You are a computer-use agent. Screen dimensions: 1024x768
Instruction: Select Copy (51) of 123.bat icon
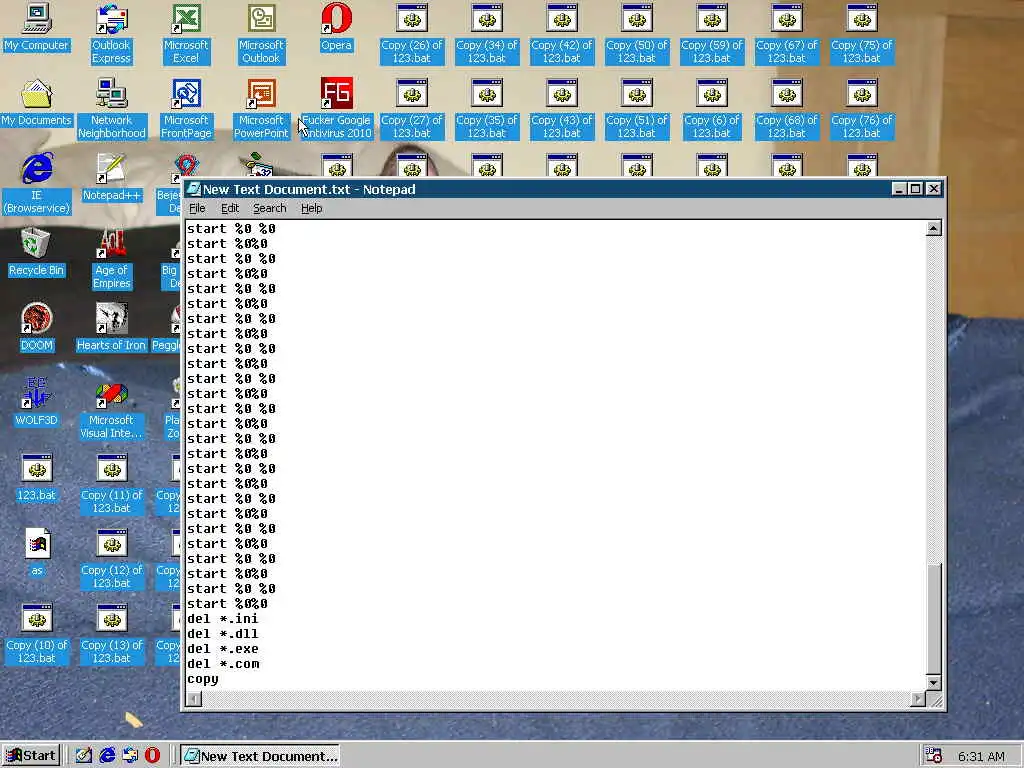(637, 108)
